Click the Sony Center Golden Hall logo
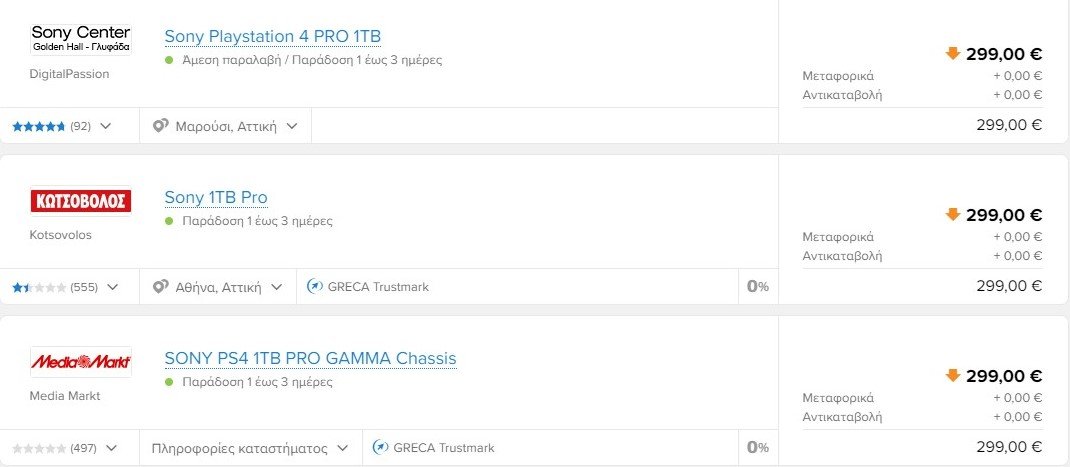The image size is (1070, 467). (81, 40)
